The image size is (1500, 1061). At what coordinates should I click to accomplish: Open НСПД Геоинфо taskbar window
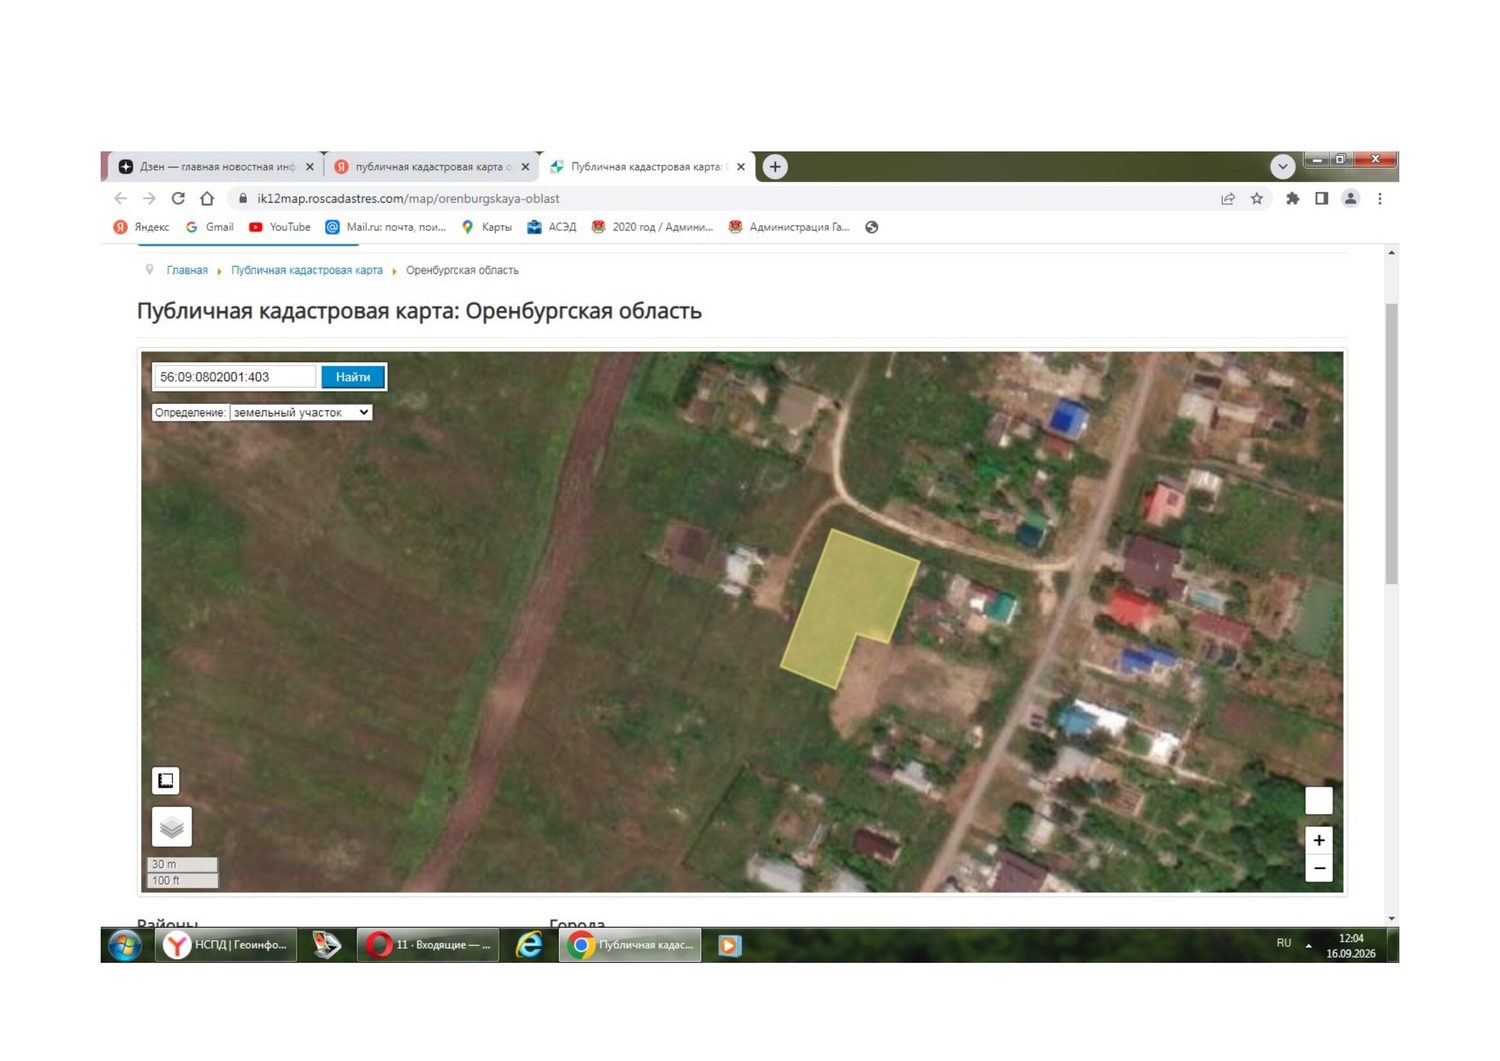(x=227, y=945)
